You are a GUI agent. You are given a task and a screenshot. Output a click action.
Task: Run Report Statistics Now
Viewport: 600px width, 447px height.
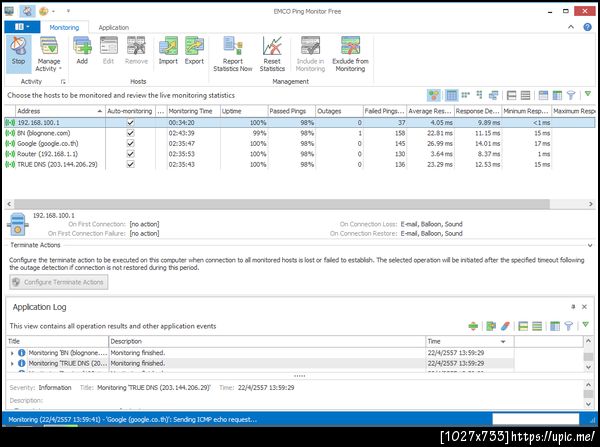click(233, 54)
